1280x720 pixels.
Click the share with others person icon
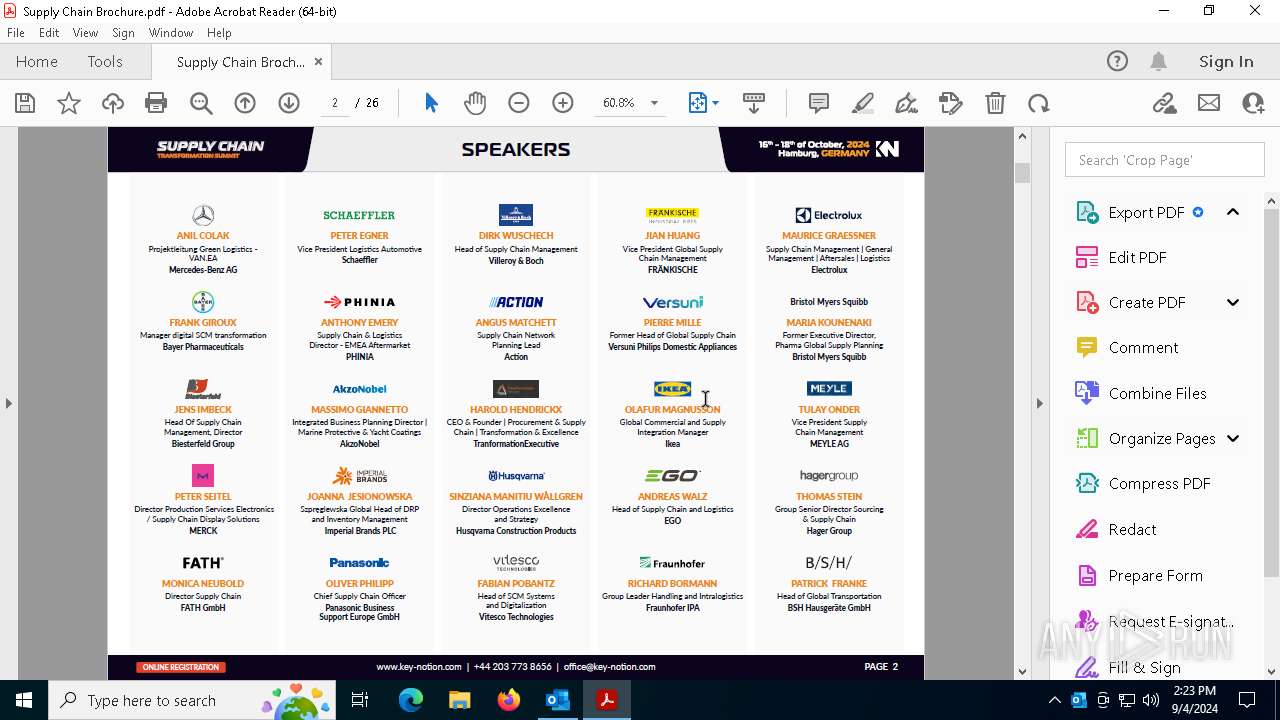point(1253,103)
